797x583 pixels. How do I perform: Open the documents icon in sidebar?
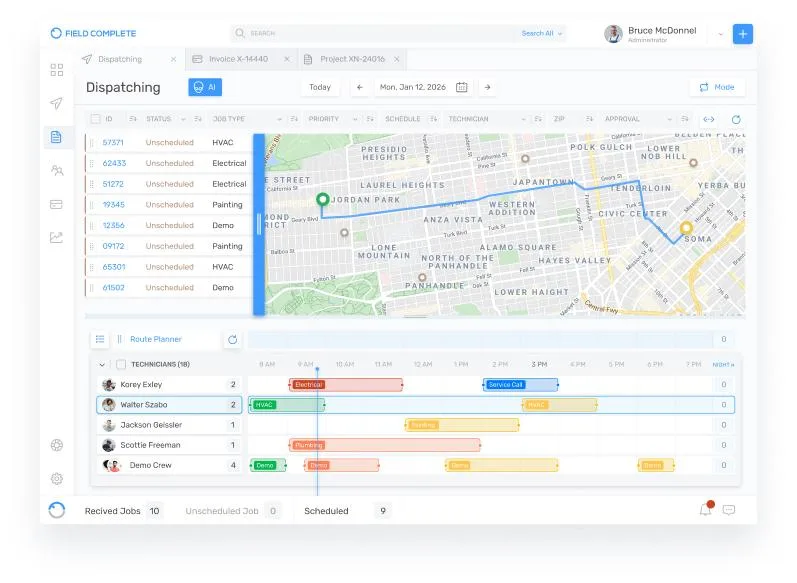click(56, 137)
